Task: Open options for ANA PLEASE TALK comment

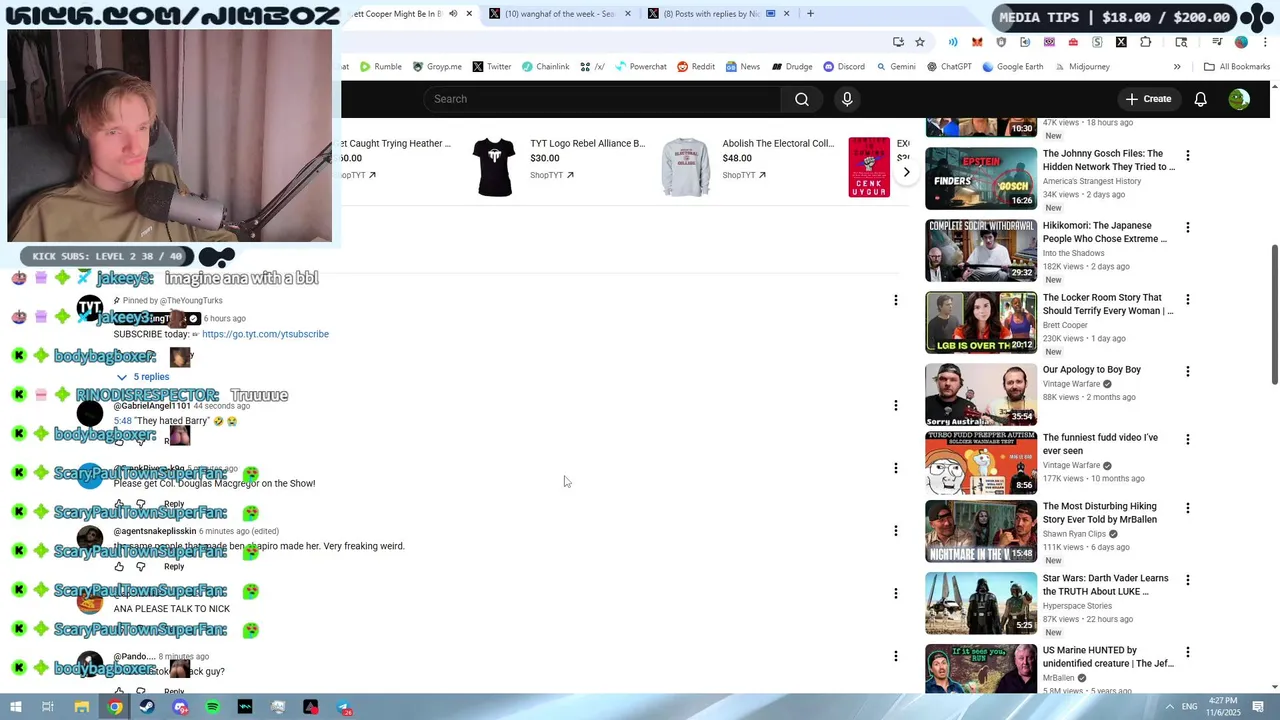Action: tap(896, 593)
